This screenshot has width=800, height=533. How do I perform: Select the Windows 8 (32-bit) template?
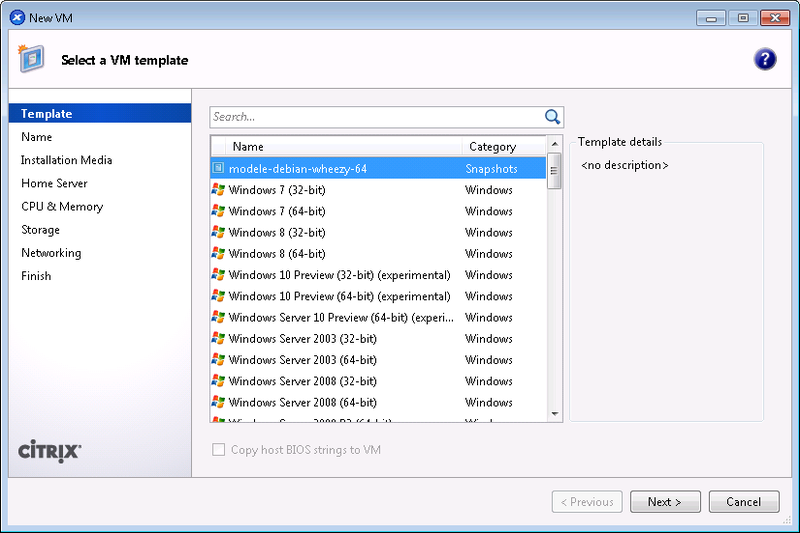(378, 232)
